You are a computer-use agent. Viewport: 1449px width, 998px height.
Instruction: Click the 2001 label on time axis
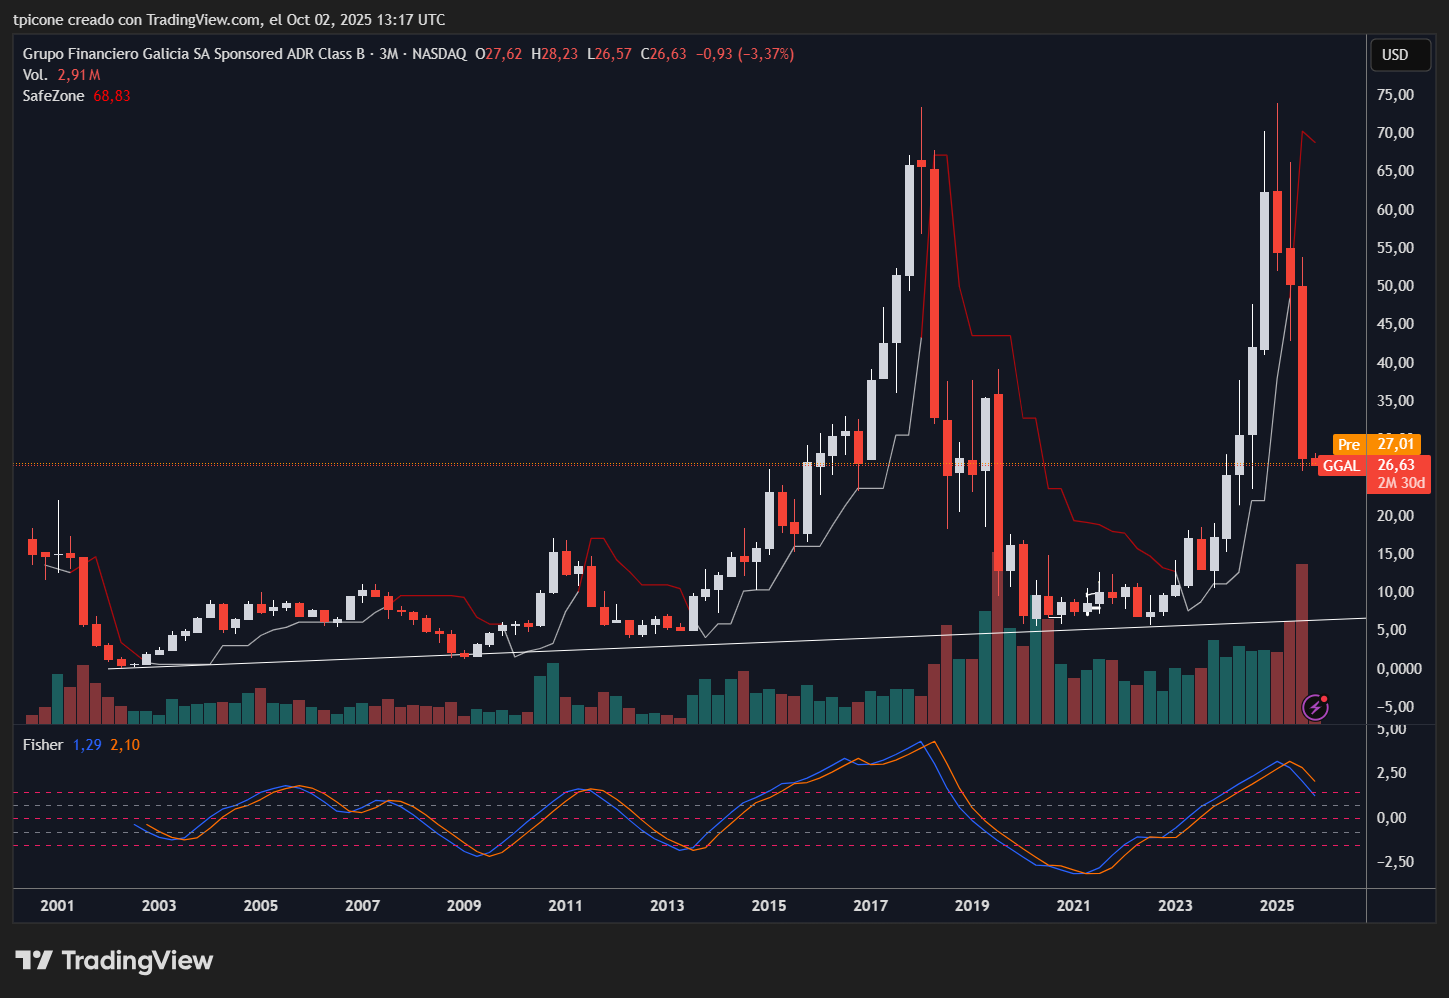pyautogui.click(x=57, y=906)
